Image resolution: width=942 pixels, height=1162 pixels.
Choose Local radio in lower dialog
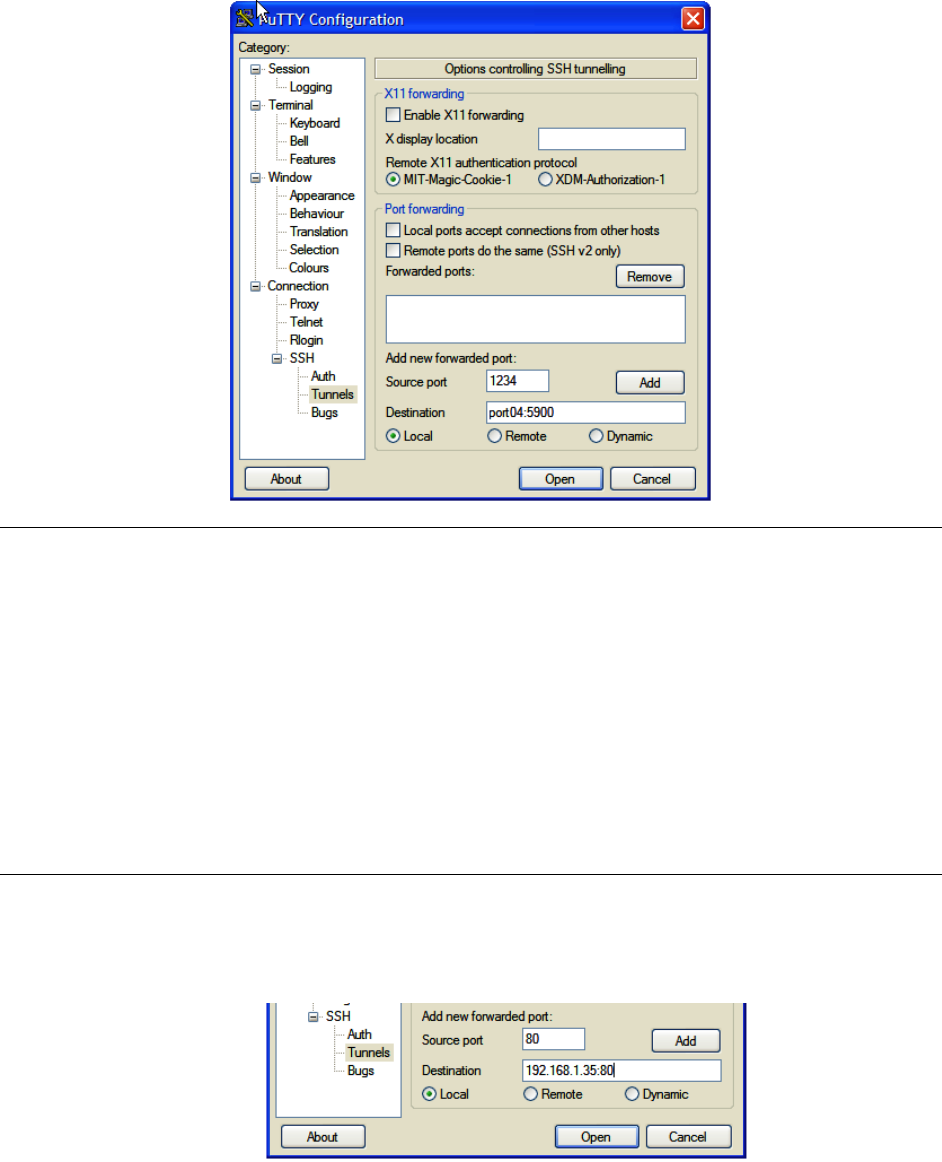point(429,1094)
